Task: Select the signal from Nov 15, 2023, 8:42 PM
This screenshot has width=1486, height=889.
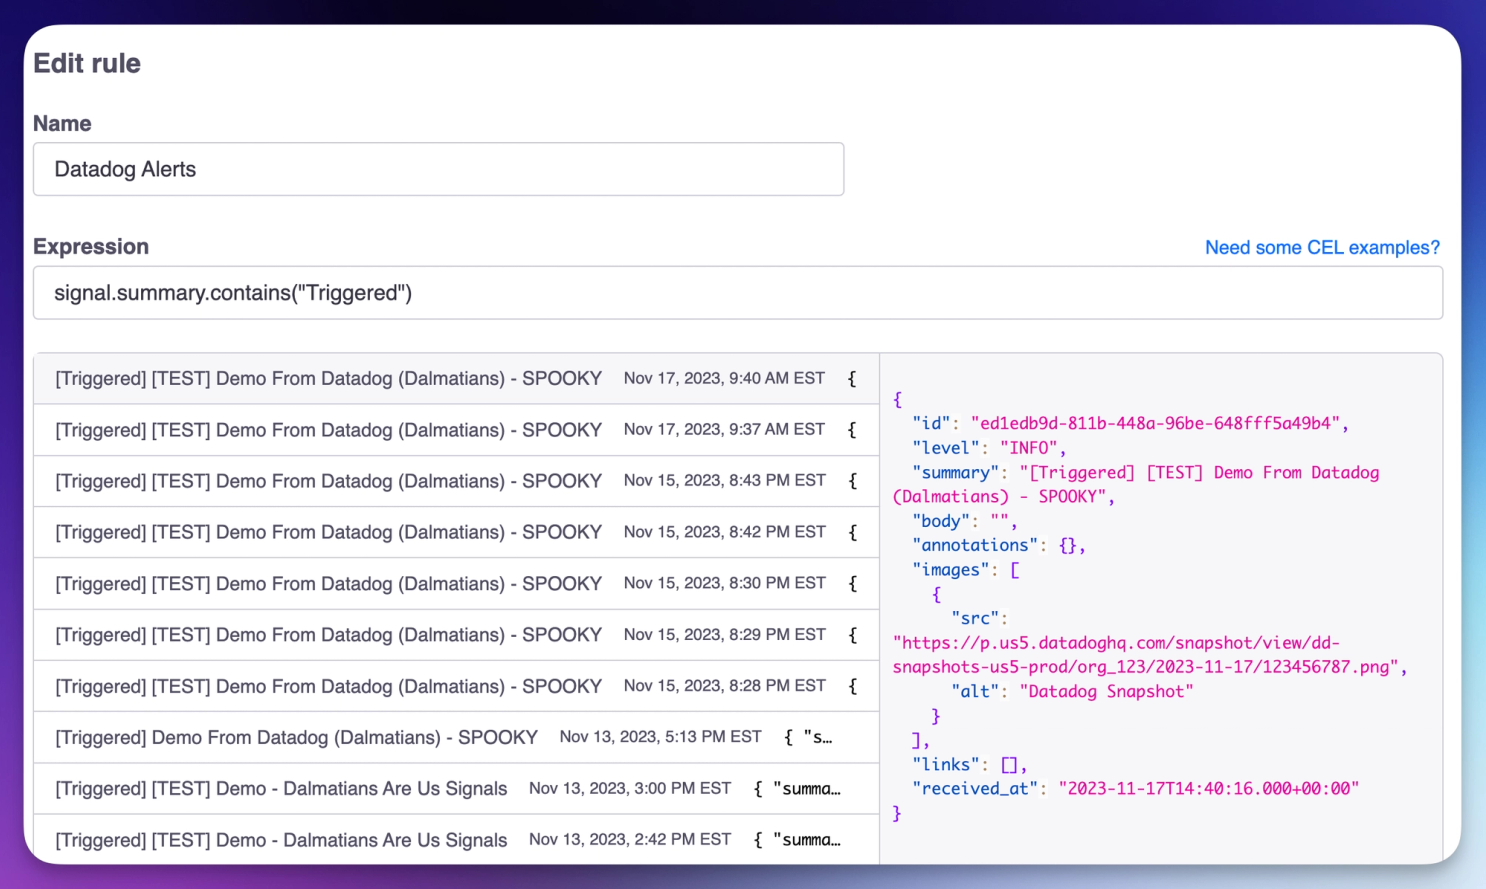Action: [x=456, y=532]
